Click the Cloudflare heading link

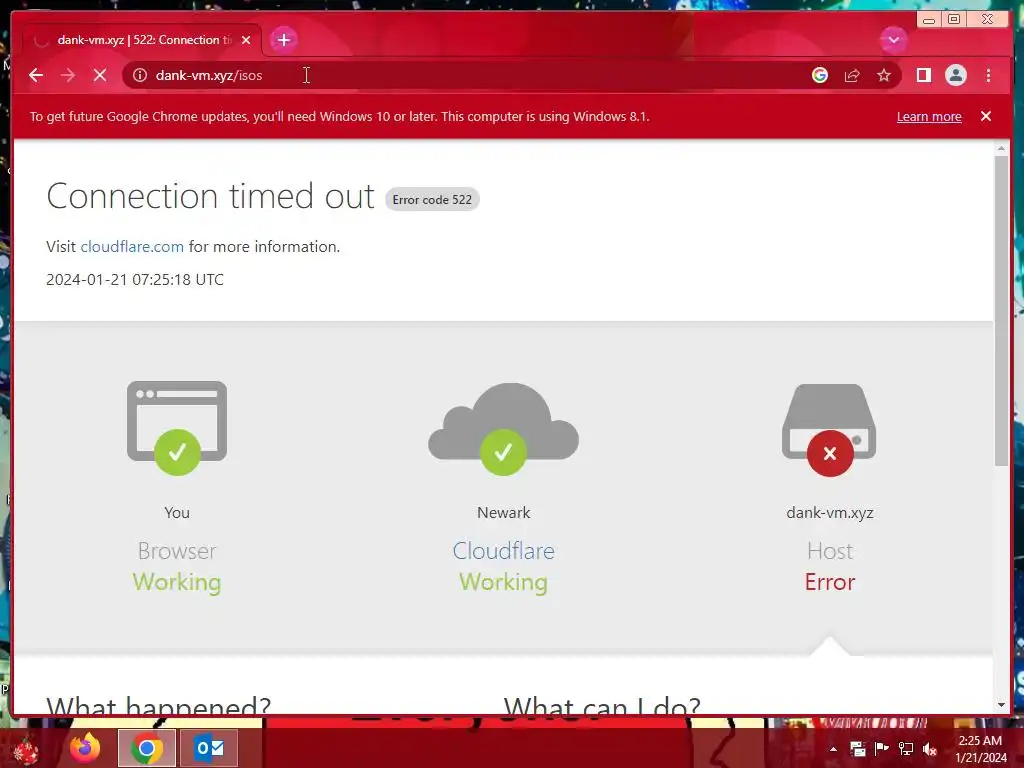click(x=504, y=551)
